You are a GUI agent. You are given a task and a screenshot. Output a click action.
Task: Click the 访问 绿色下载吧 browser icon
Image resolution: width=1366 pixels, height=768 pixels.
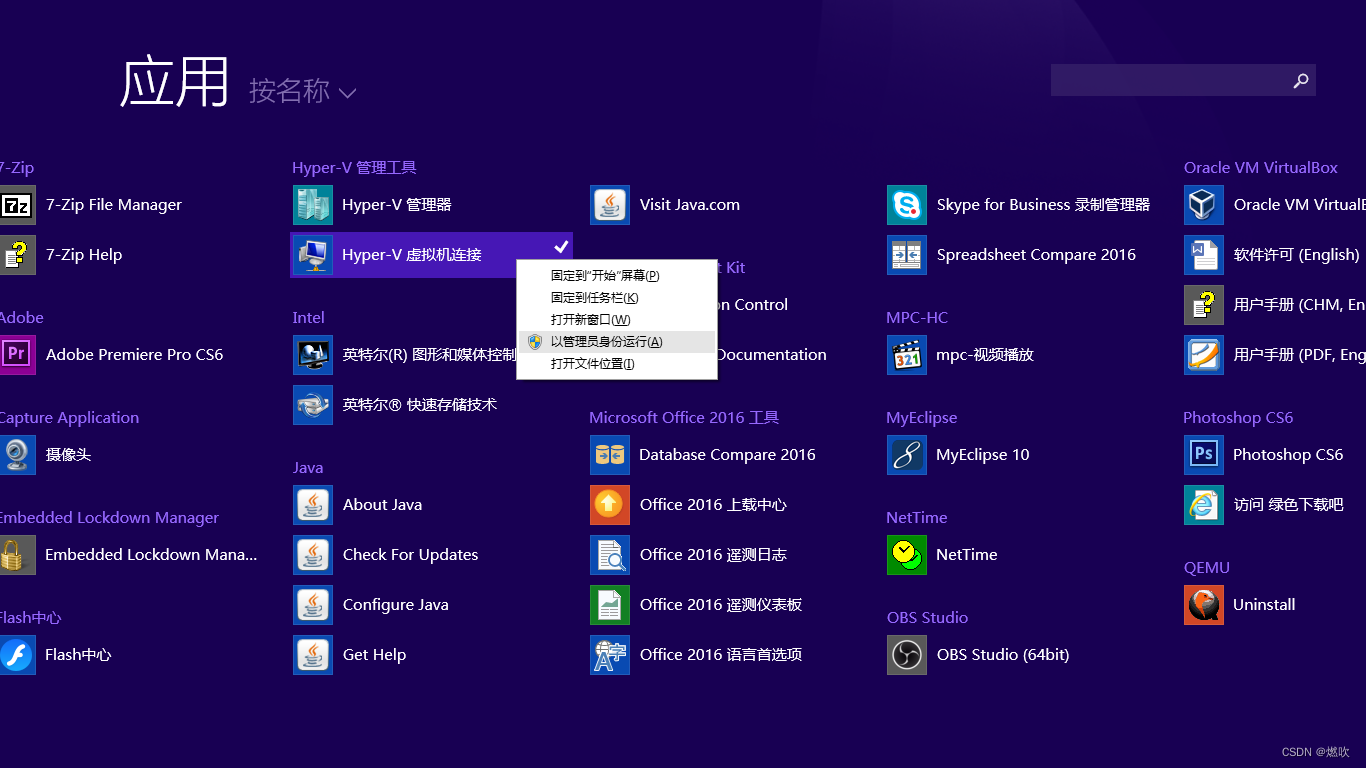coord(1204,505)
